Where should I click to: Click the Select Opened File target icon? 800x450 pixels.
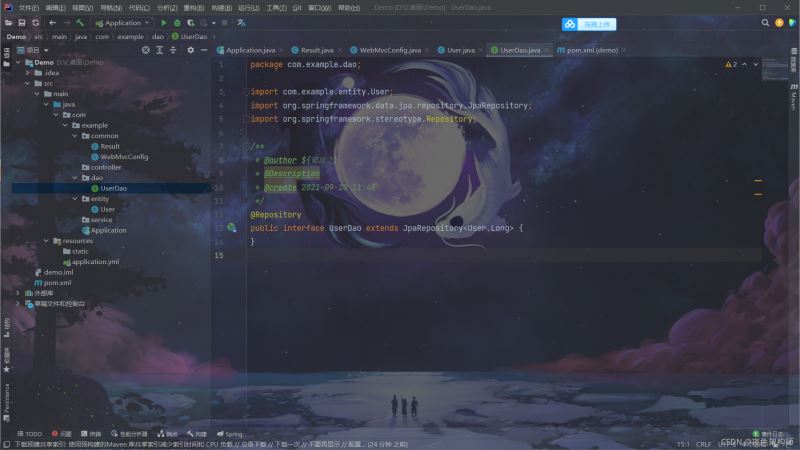click(x=145, y=50)
